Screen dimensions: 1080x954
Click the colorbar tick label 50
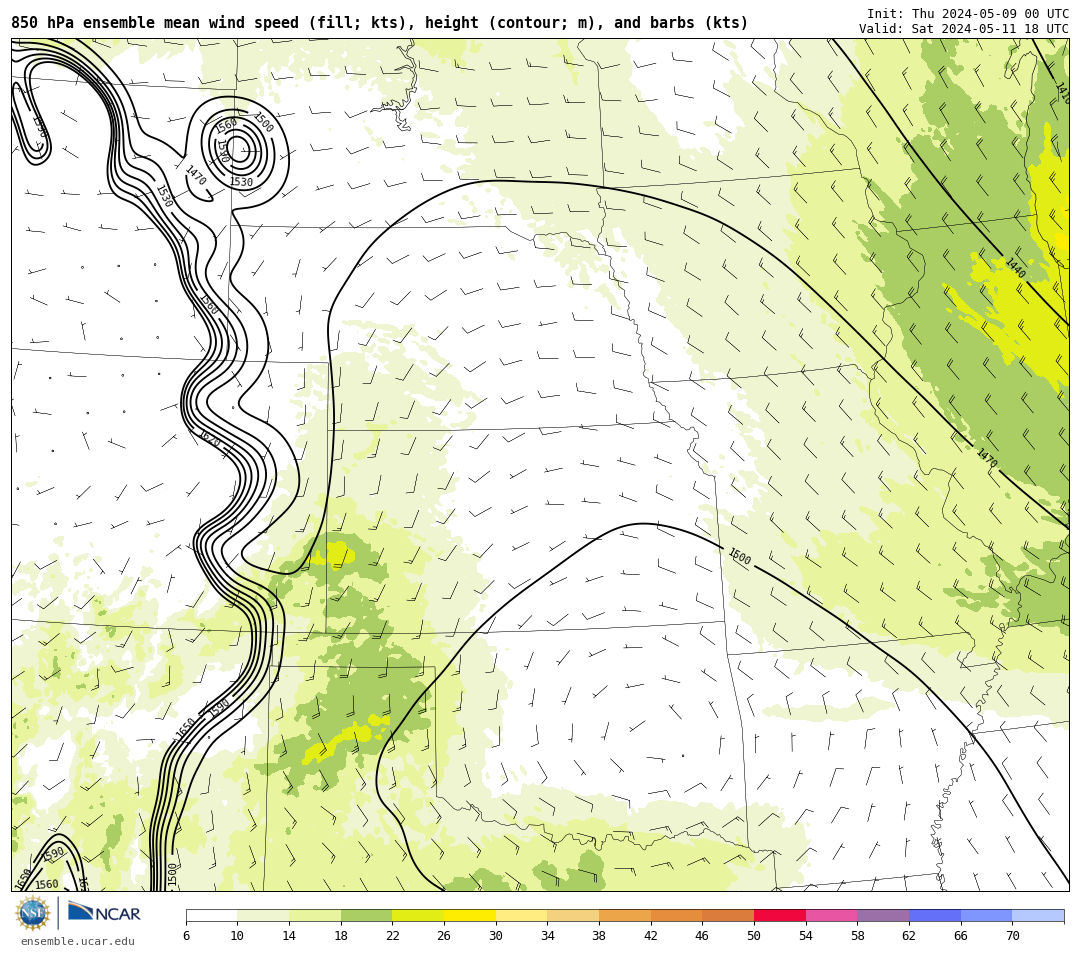coord(754,935)
